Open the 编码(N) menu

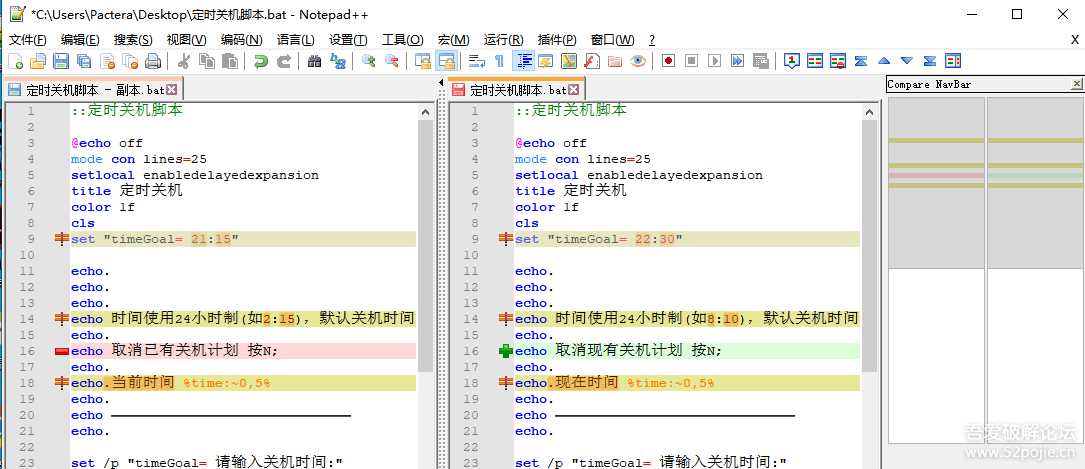coord(241,39)
